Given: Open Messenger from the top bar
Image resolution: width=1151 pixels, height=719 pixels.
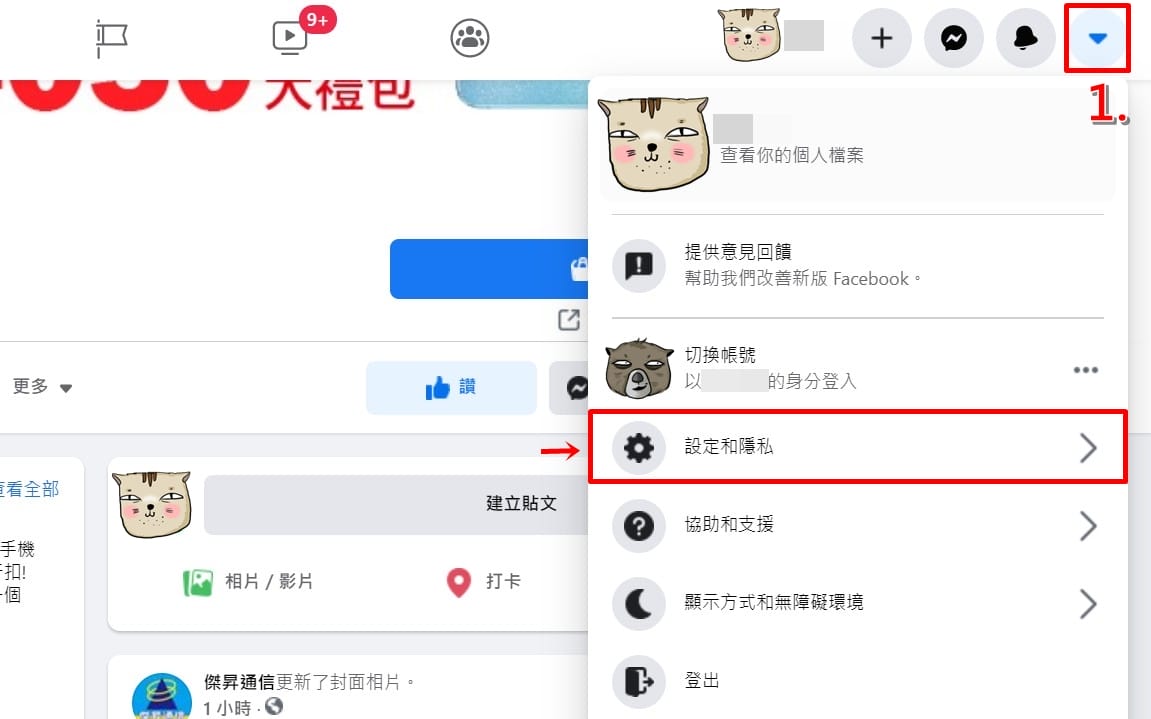Looking at the screenshot, I should [954, 38].
